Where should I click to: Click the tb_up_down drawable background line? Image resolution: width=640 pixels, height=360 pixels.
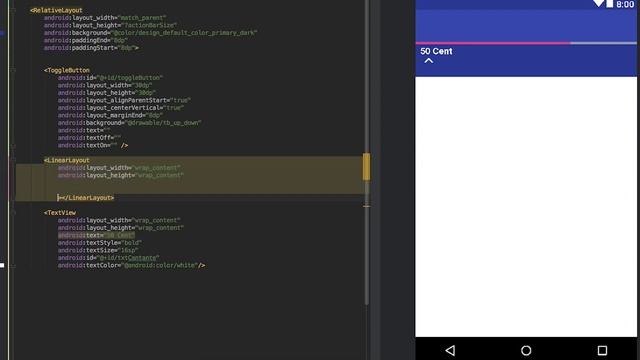click(x=129, y=122)
